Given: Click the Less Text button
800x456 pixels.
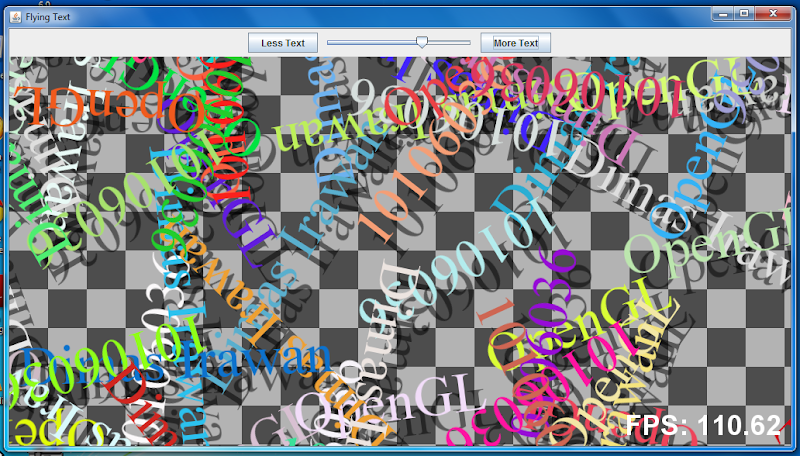Looking at the screenshot, I should [283, 43].
